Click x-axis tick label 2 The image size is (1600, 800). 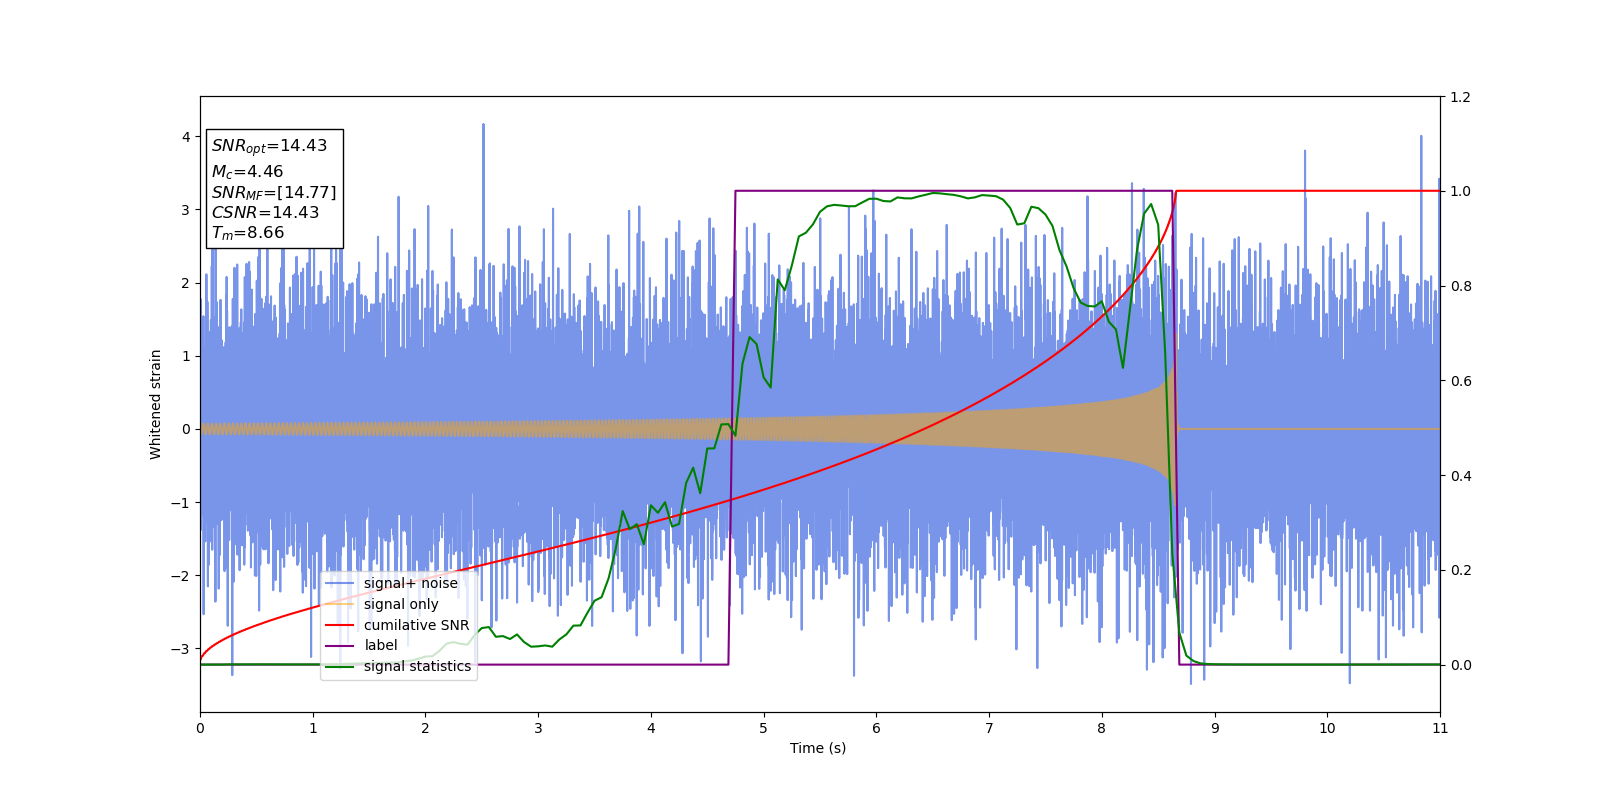pos(425,728)
